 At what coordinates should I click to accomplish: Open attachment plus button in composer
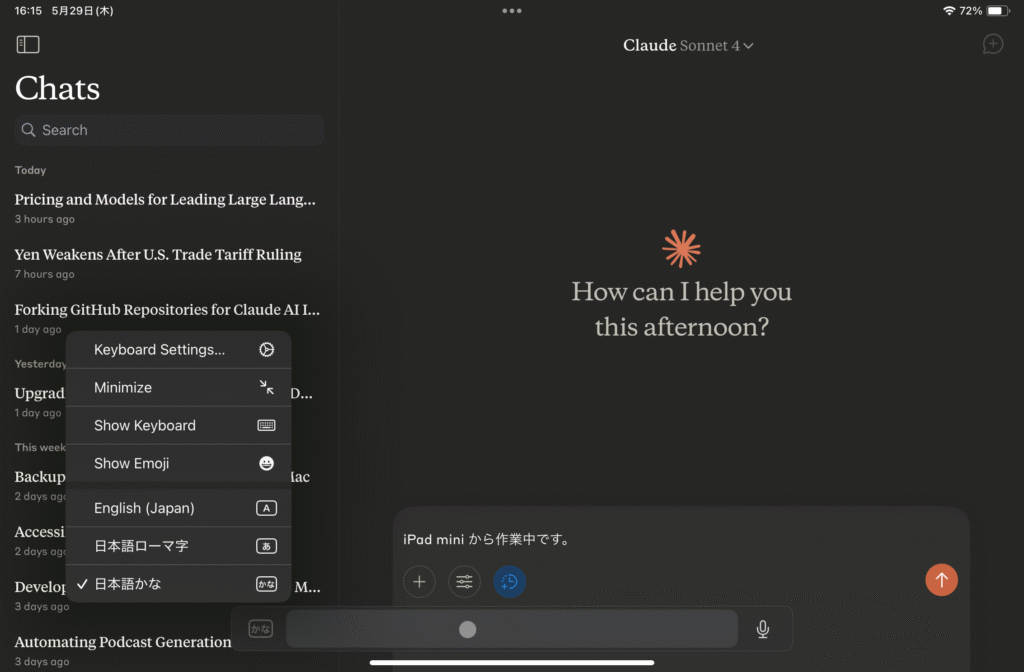(x=419, y=581)
